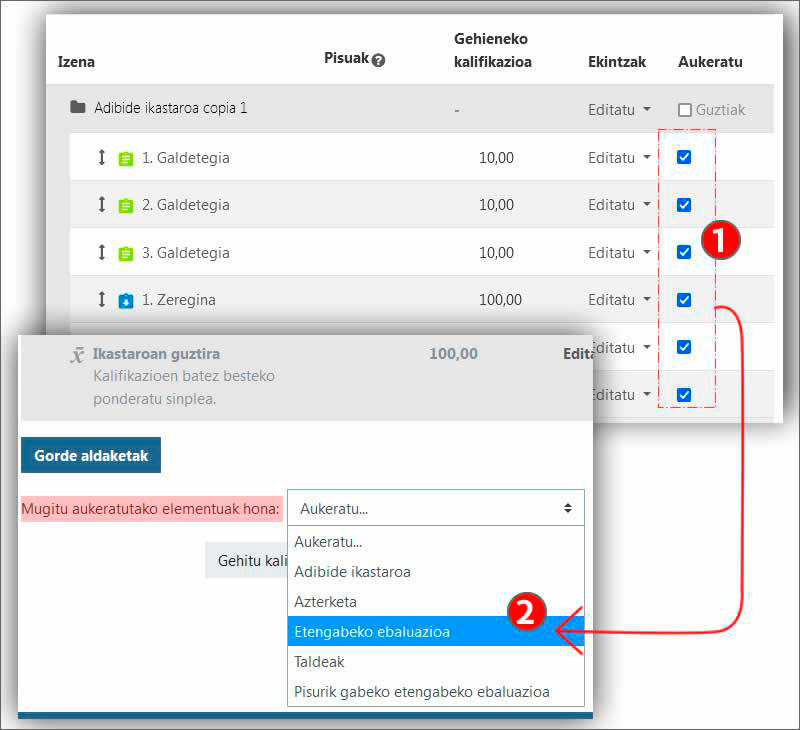Click the quiz icon of 1. Galdetegia

pos(126,158)
